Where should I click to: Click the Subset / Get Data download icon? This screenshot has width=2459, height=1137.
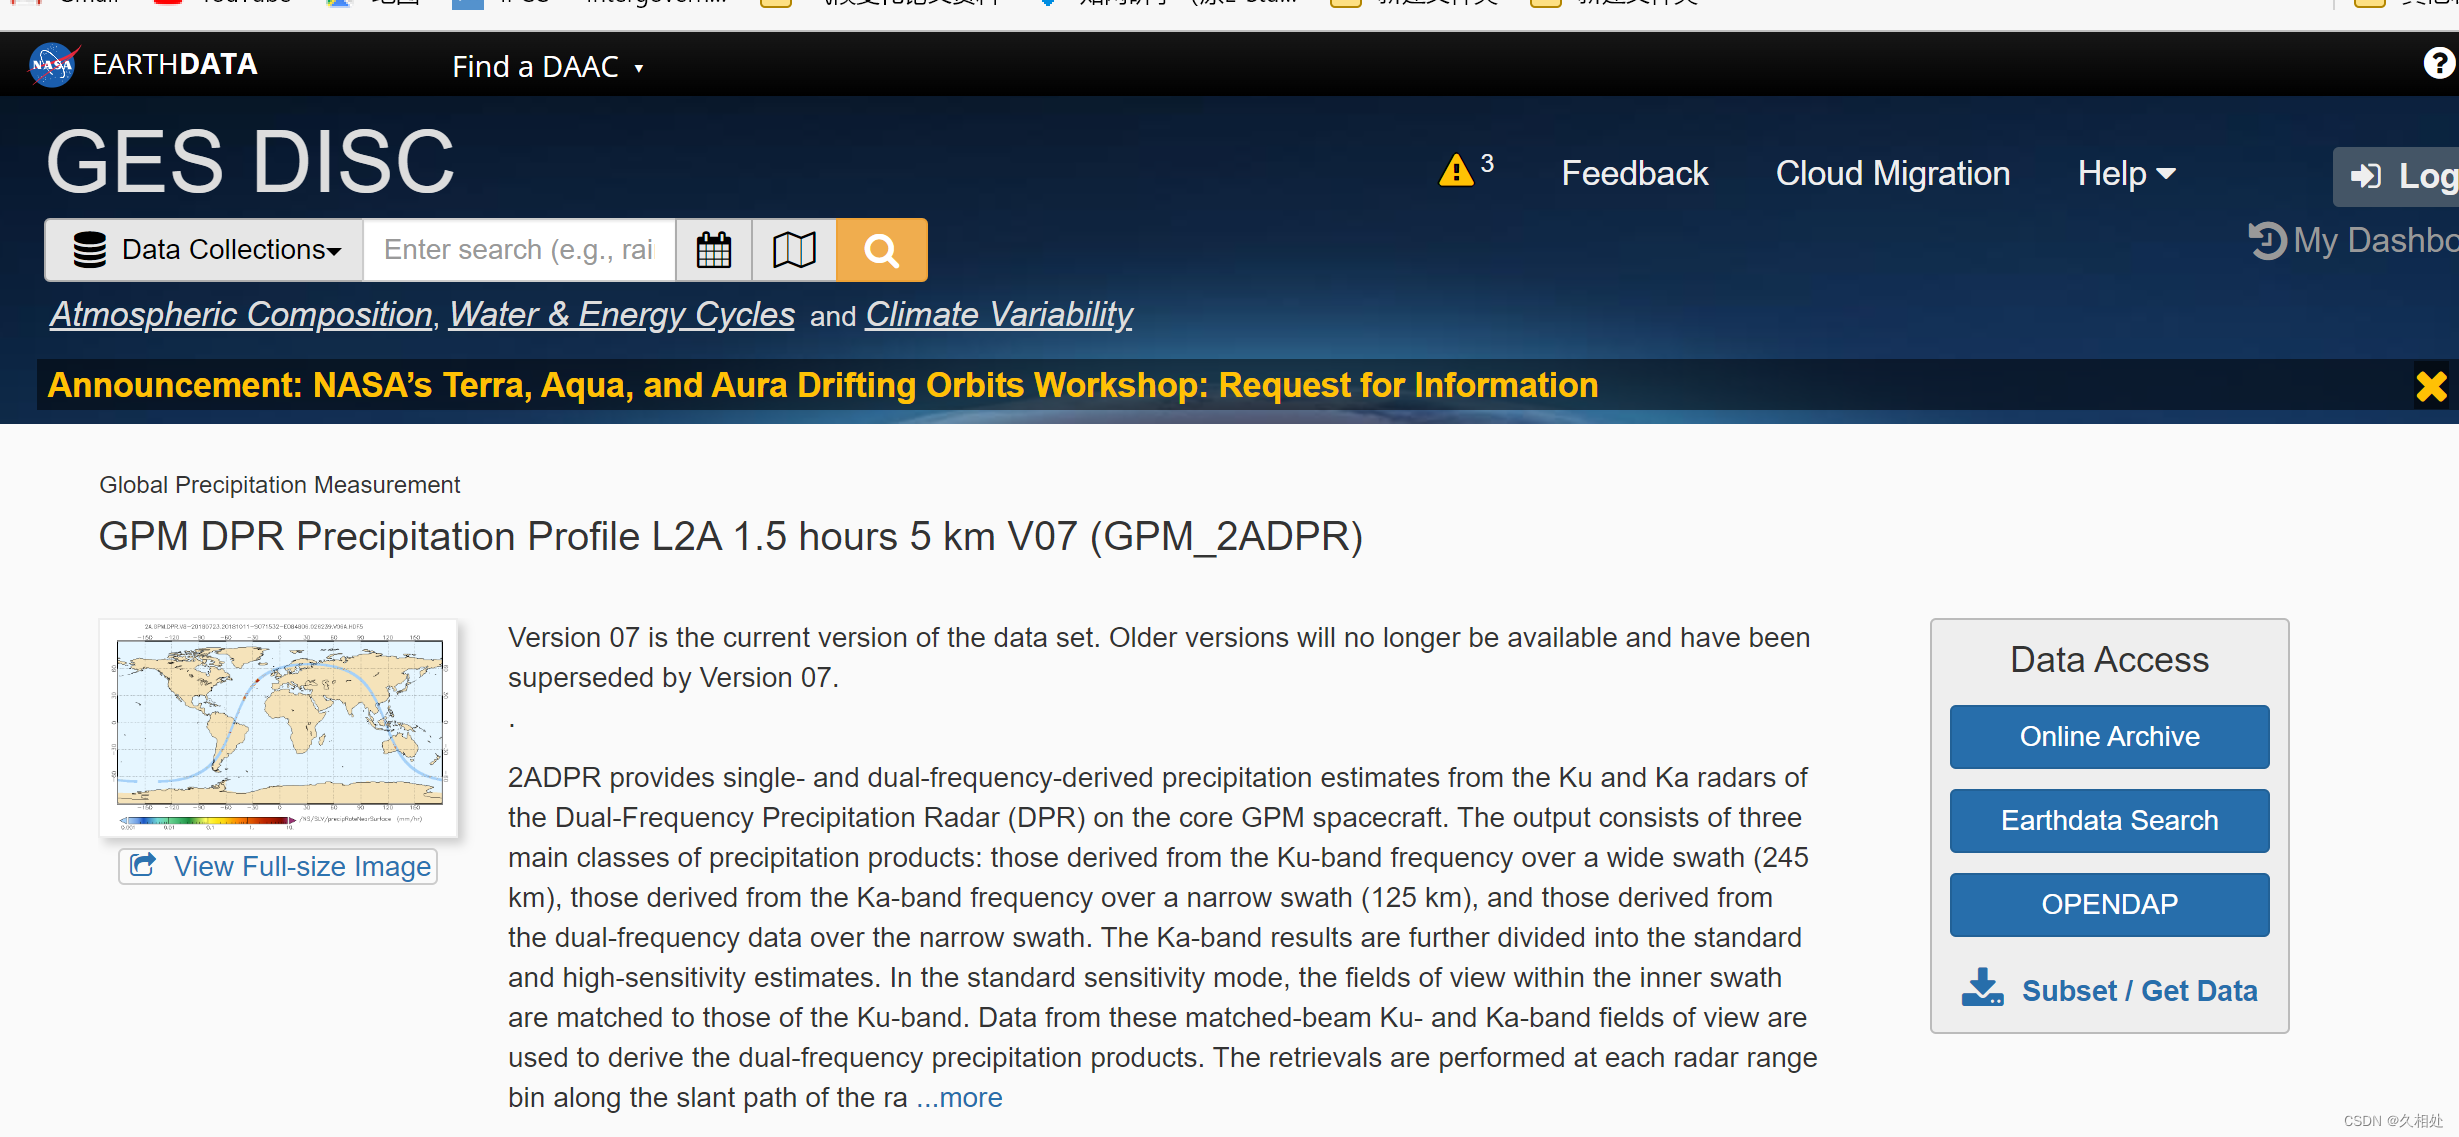pyautogui.click(x=1982, y=987)
